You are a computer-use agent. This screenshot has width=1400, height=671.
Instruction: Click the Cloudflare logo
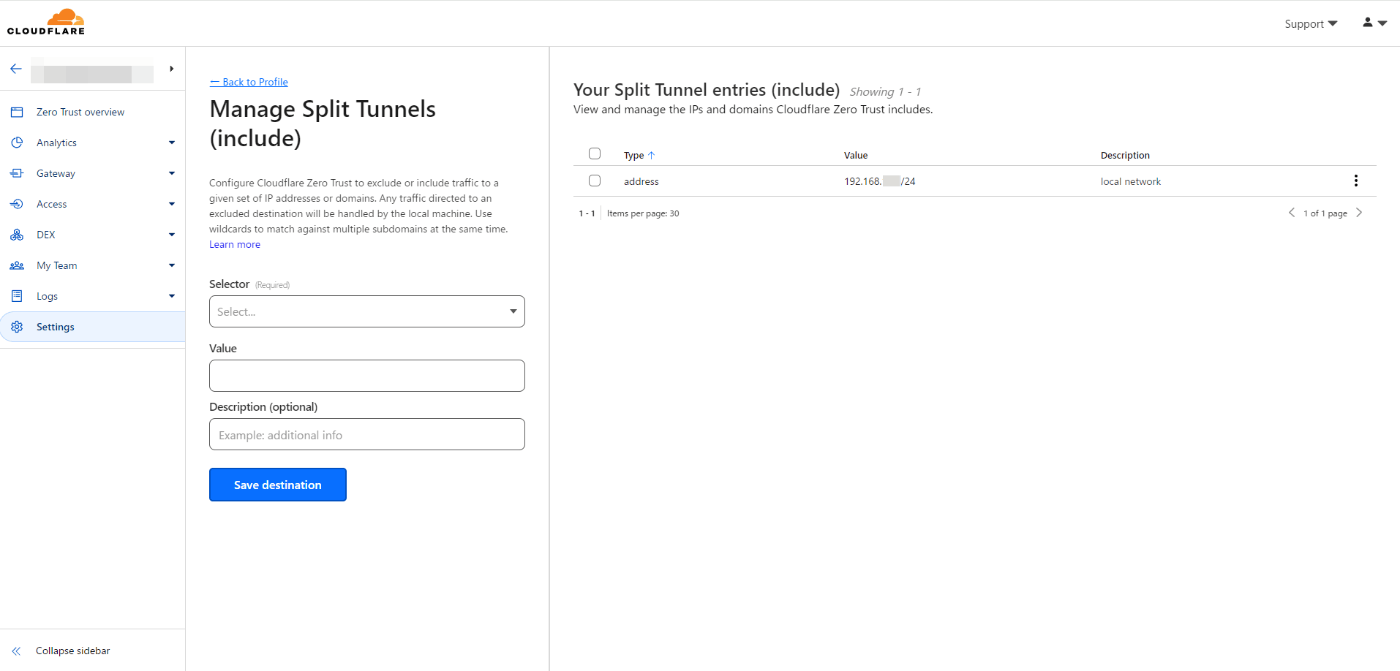[x=46, y=22]
